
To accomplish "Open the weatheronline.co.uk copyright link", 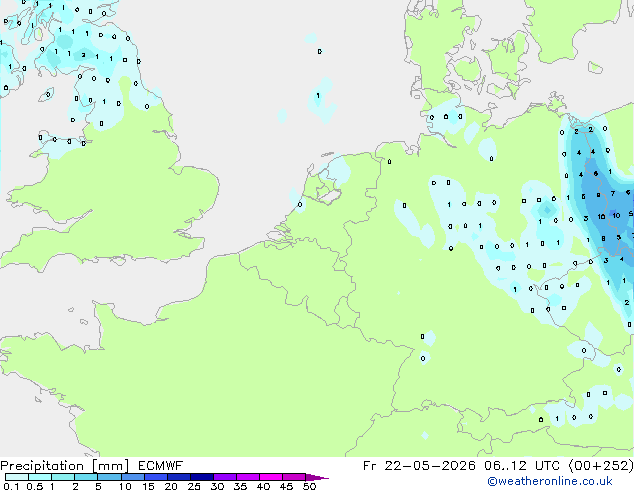I will 550,482.
